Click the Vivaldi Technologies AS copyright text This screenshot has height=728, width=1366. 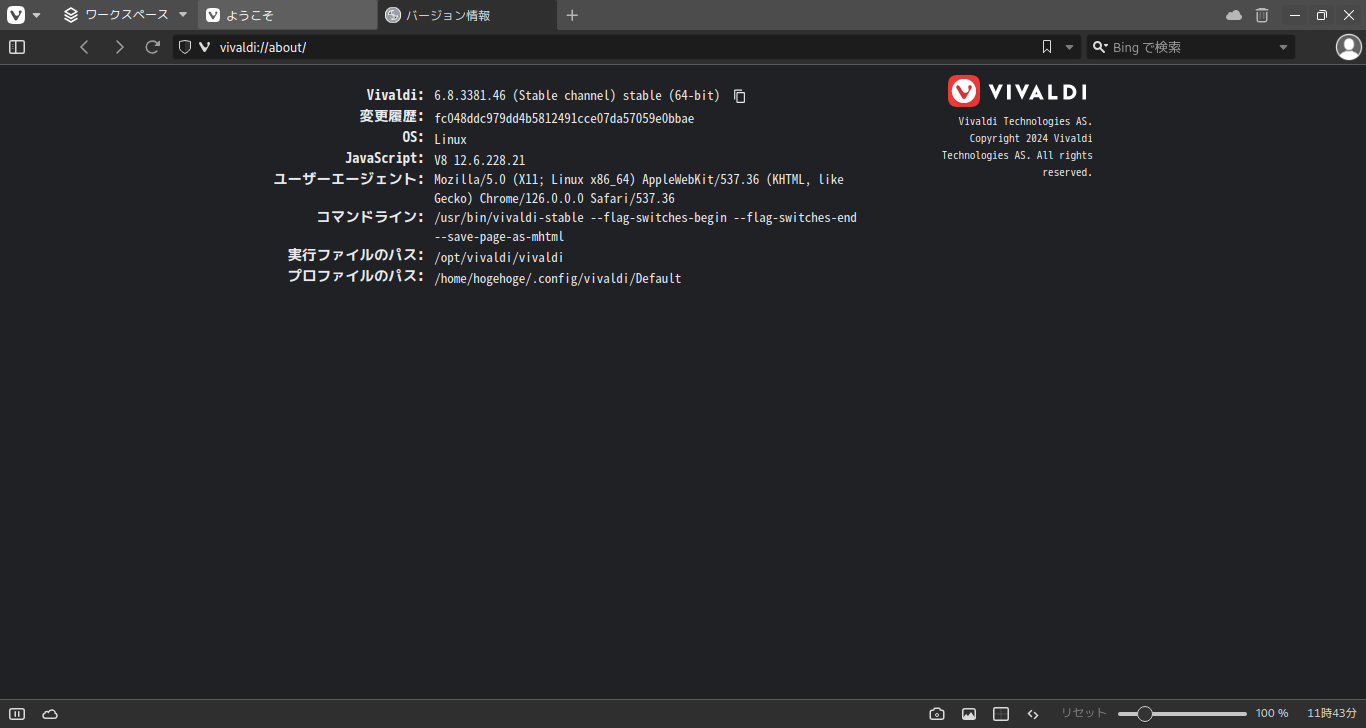pos(1017,147)
